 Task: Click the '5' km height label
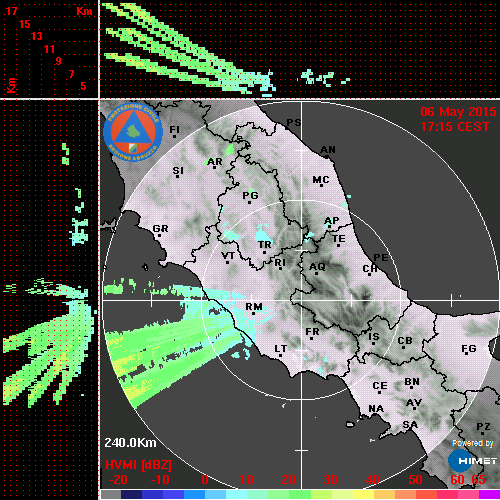83,86
